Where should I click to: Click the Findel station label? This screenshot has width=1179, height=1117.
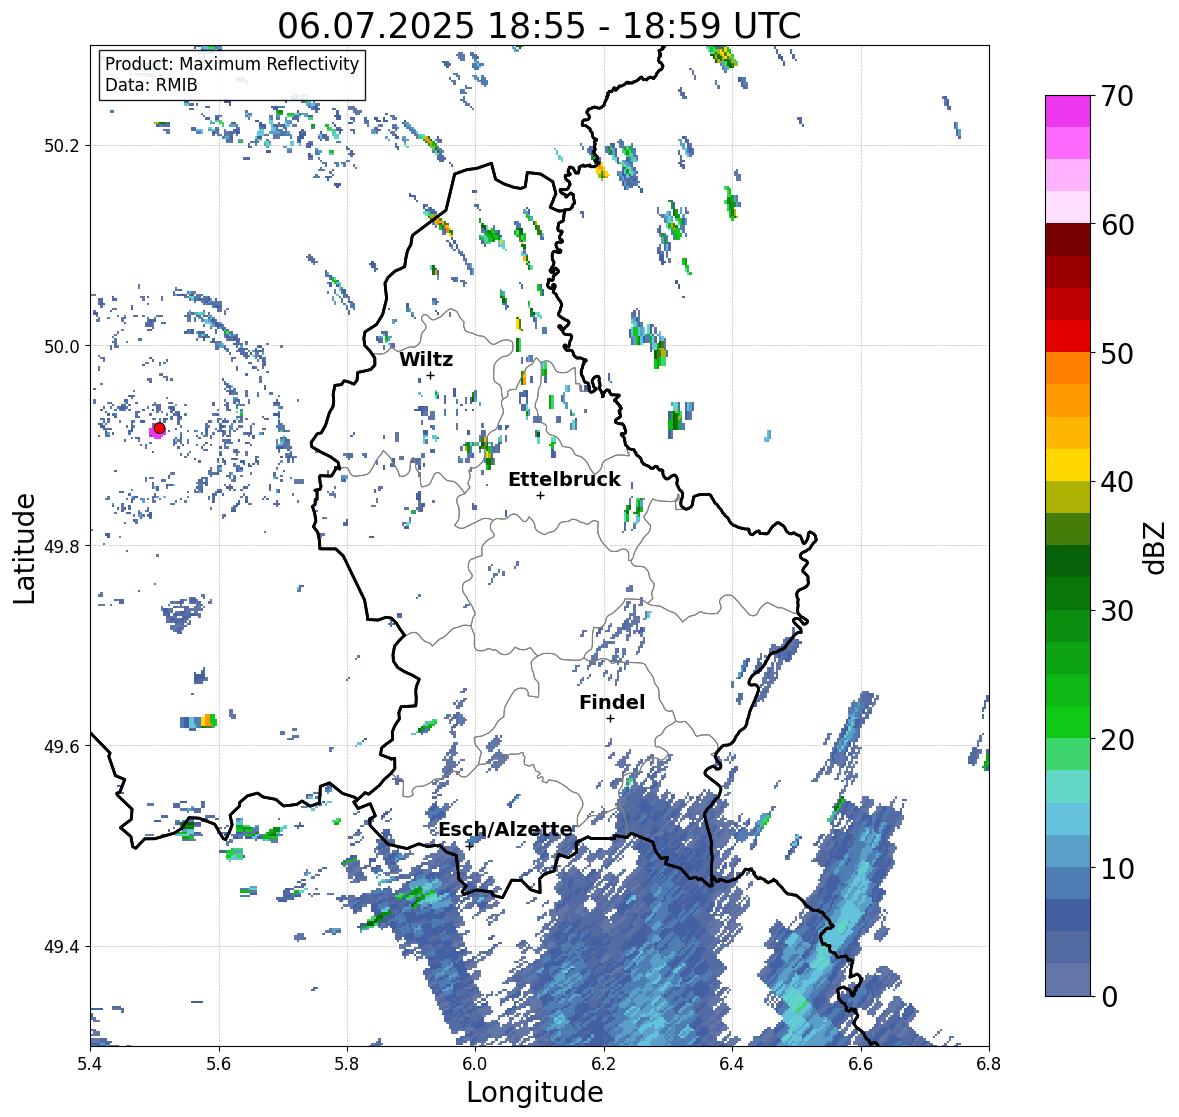pyautogui.click(x=612, y=702)
